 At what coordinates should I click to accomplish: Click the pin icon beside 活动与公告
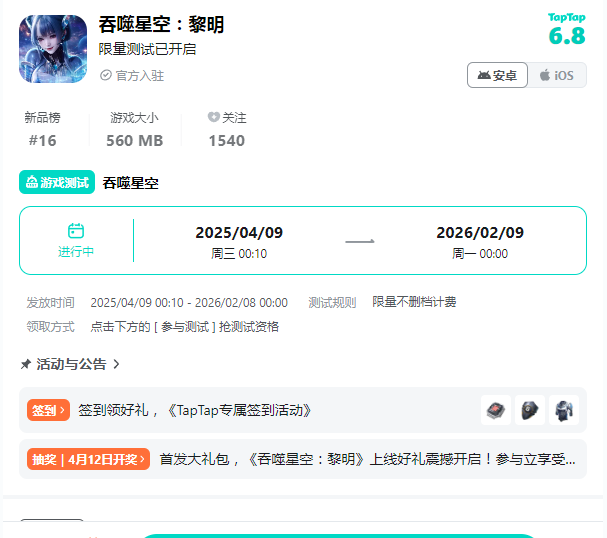[x=26, y=364]
